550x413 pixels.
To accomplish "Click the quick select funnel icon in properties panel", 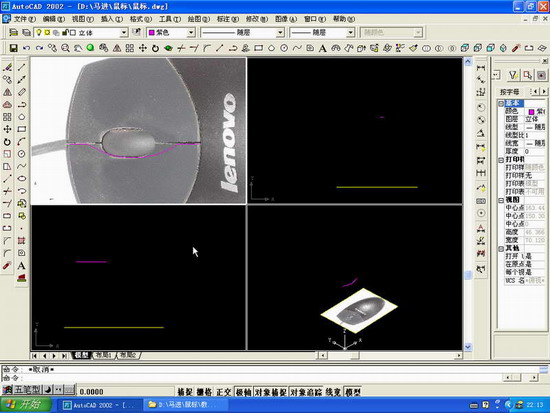I will tap(513, 75).
